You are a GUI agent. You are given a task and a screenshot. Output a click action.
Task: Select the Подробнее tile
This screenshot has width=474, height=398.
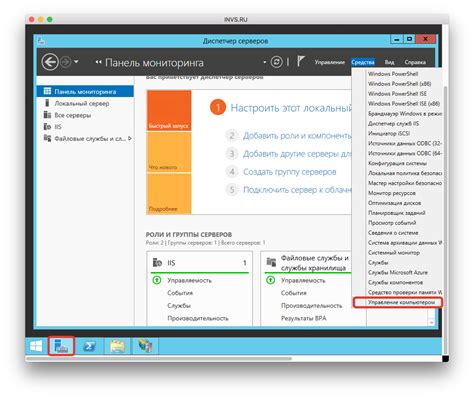pos(169,194)
